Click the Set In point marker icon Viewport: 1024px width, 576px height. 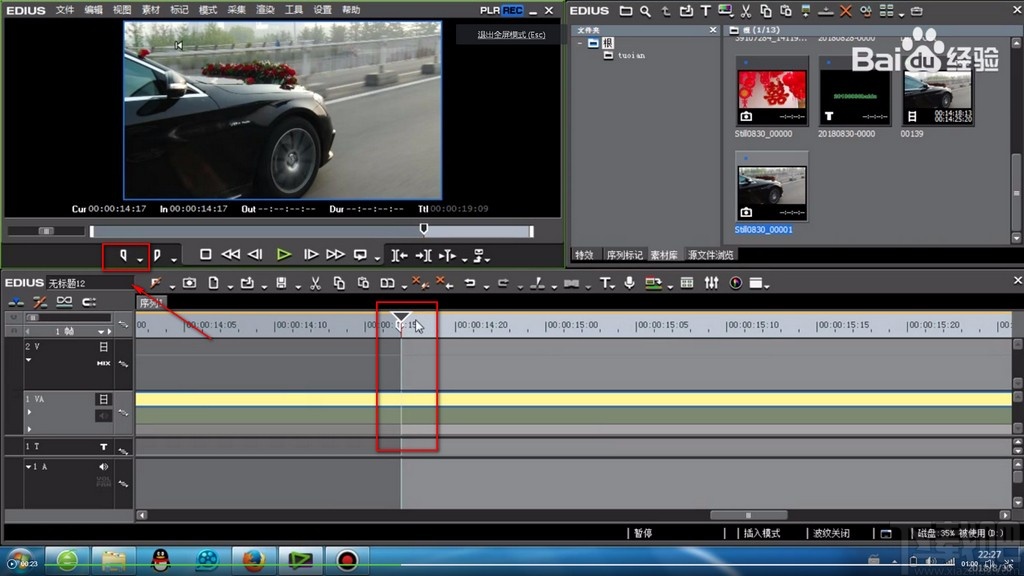coord(123,256)
